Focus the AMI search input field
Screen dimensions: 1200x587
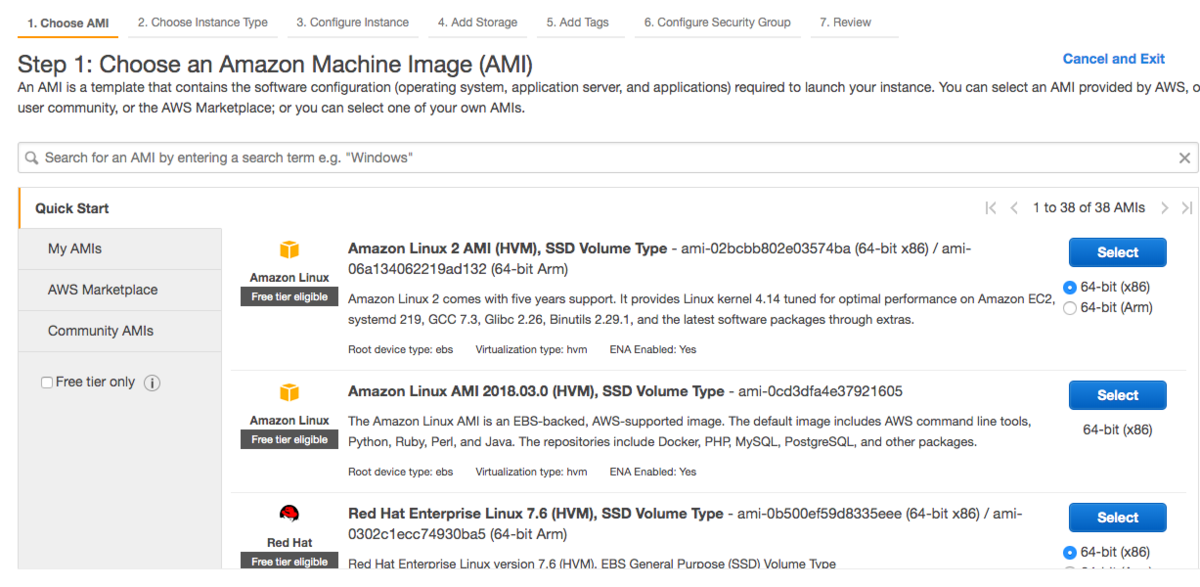[x=608, y=158]
